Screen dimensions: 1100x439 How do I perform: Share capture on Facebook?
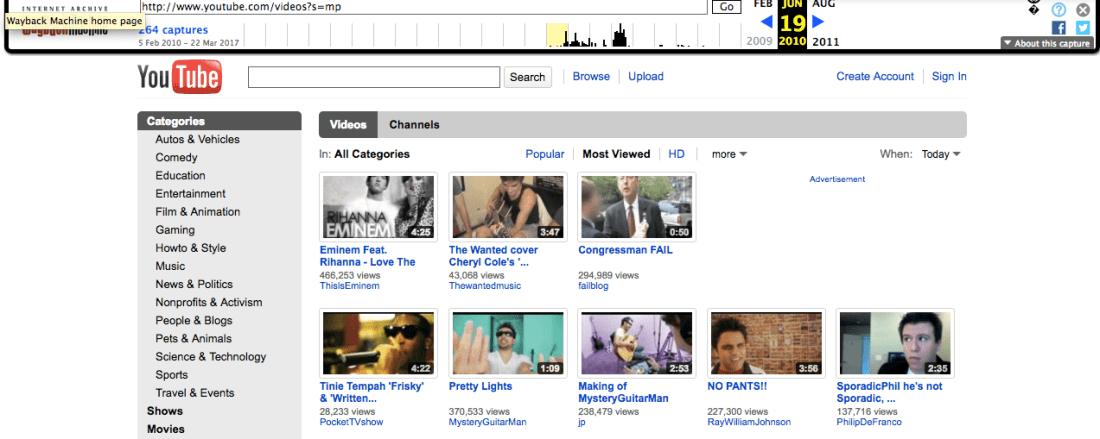pyautogui.click(x=1059, y=28)
